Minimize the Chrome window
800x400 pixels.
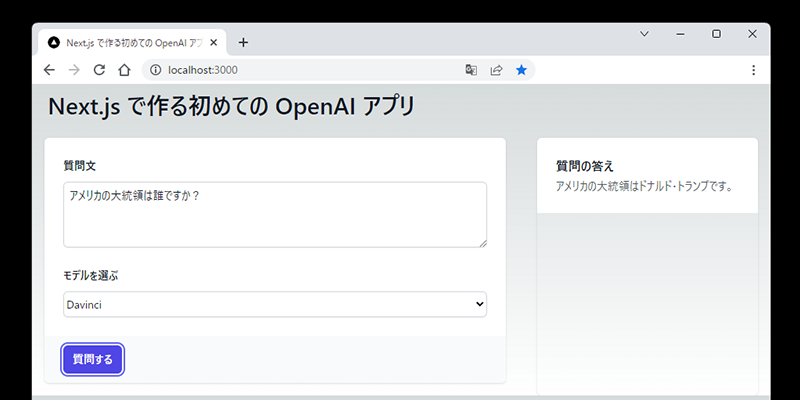pyautogui.click(x=681, y=34)
